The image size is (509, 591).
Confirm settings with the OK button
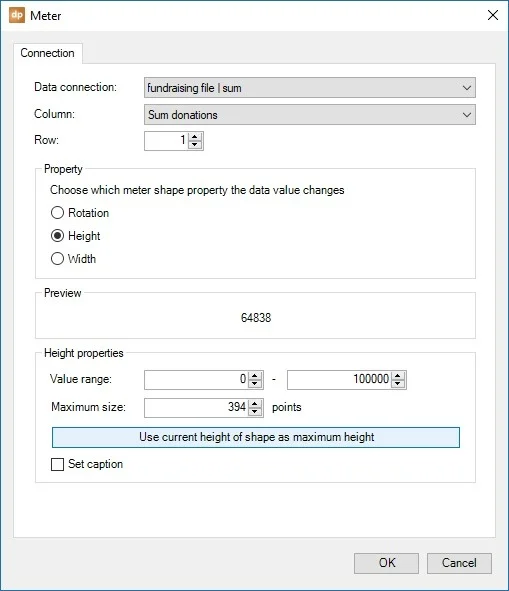pos(386,563)
